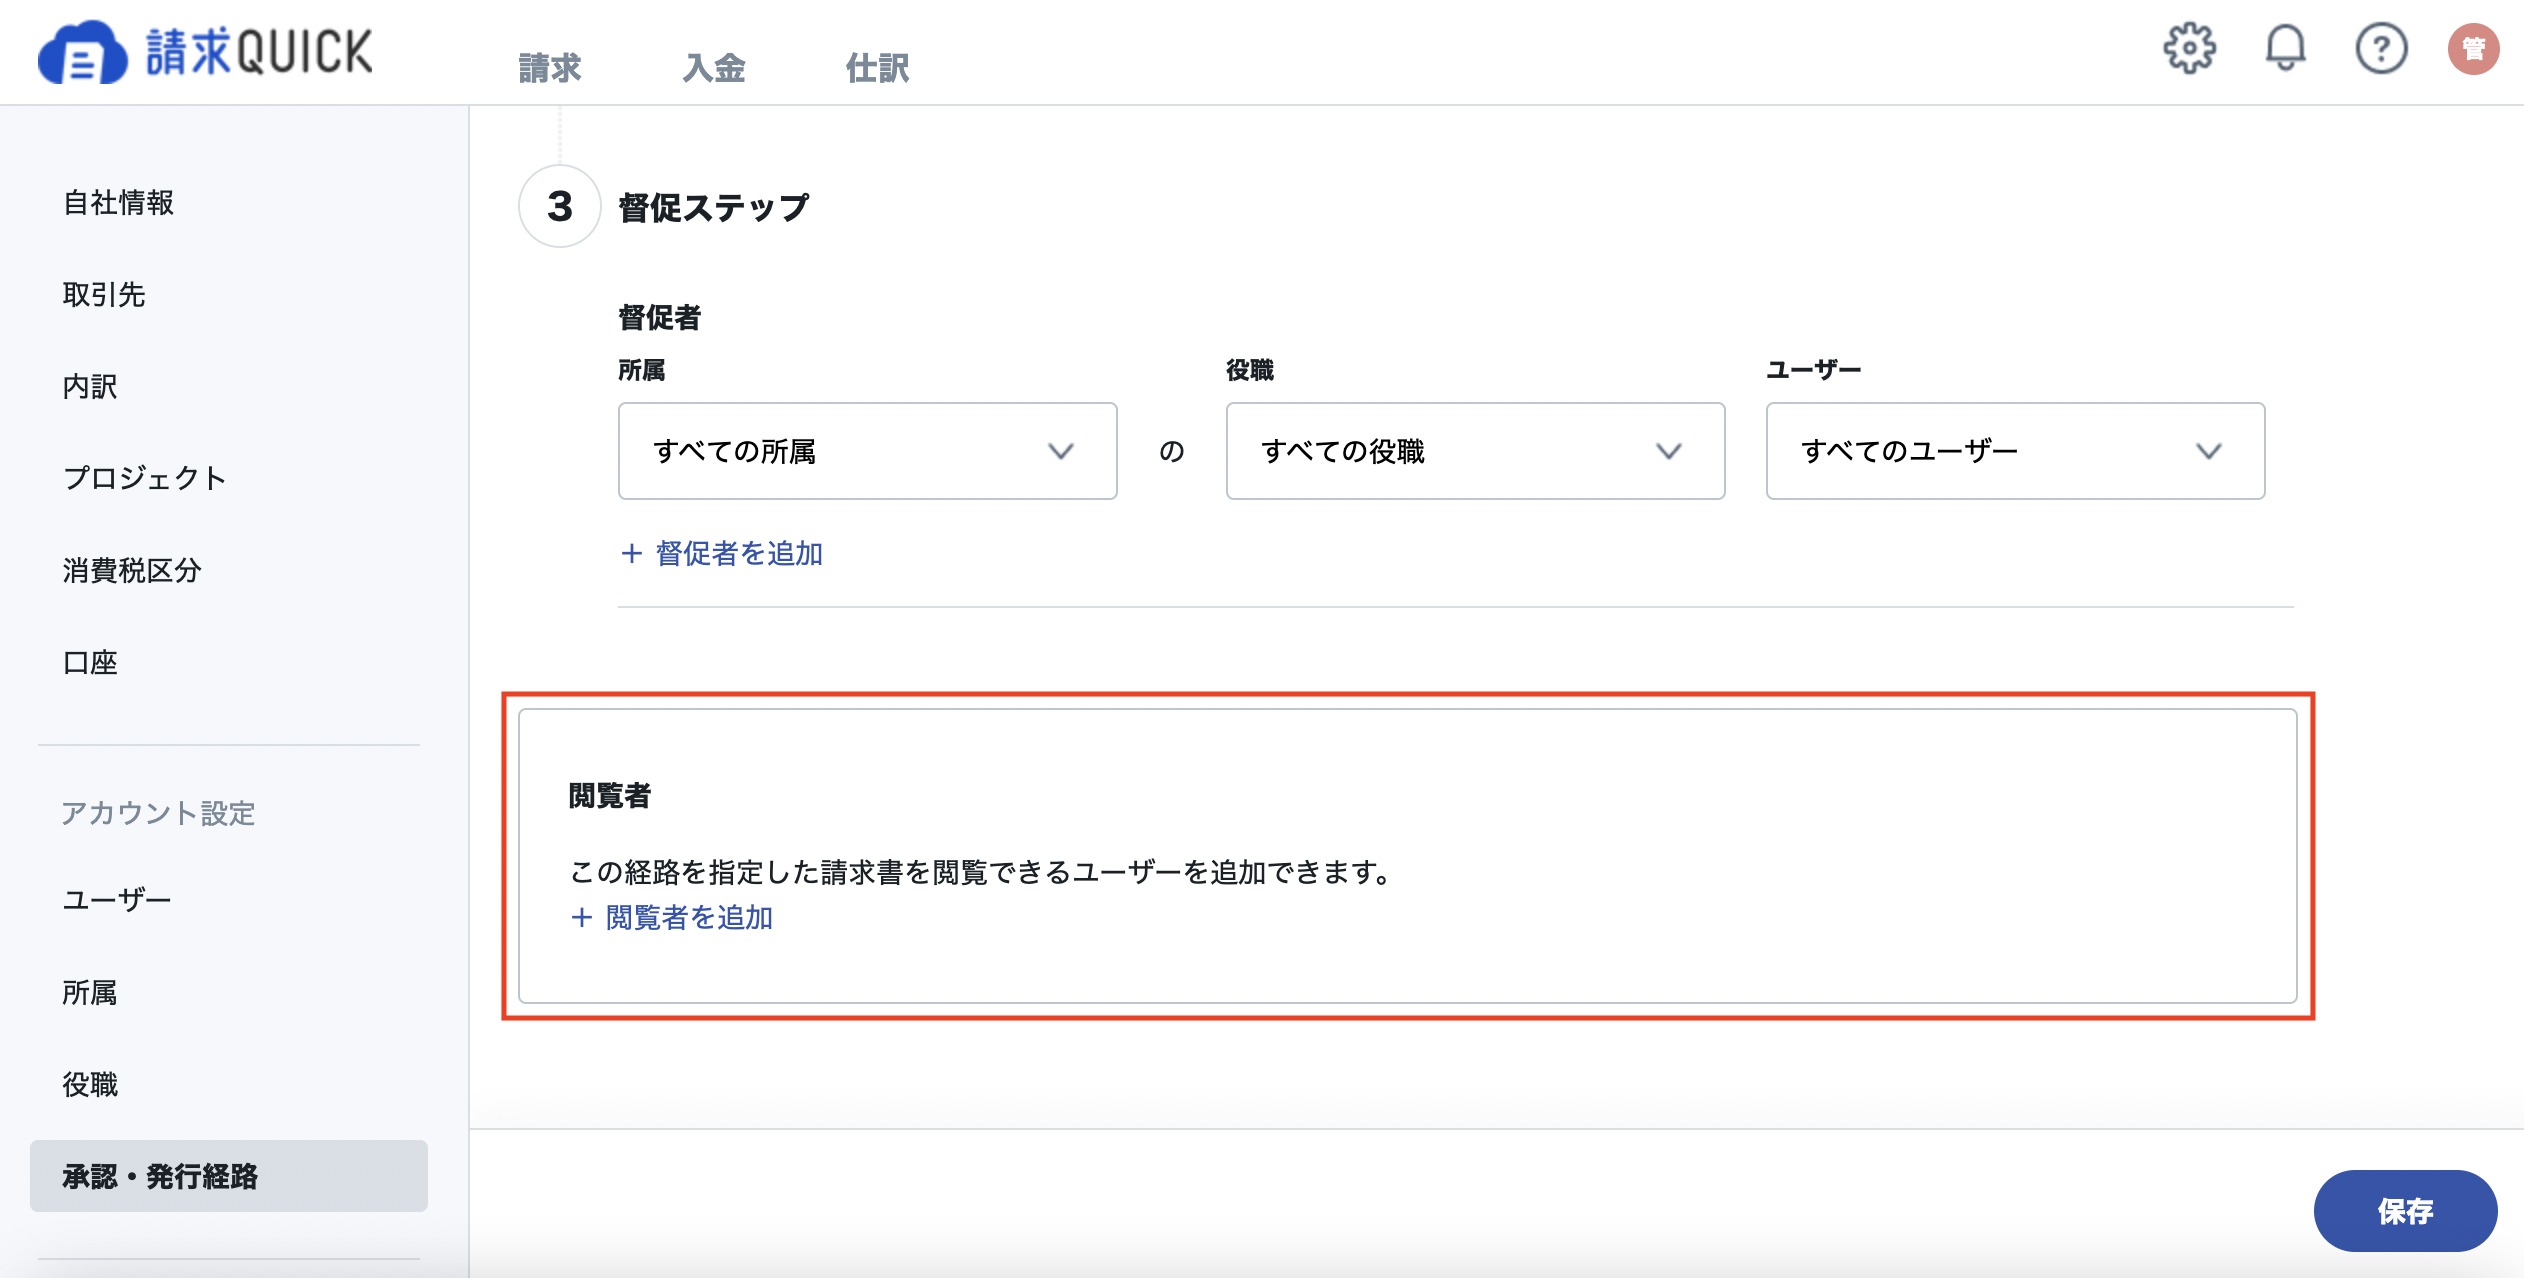The width and height of the screenshot is (2524, 1278).
Task: Click the 督促者を追加 link
Action: (x=739, y=553)
